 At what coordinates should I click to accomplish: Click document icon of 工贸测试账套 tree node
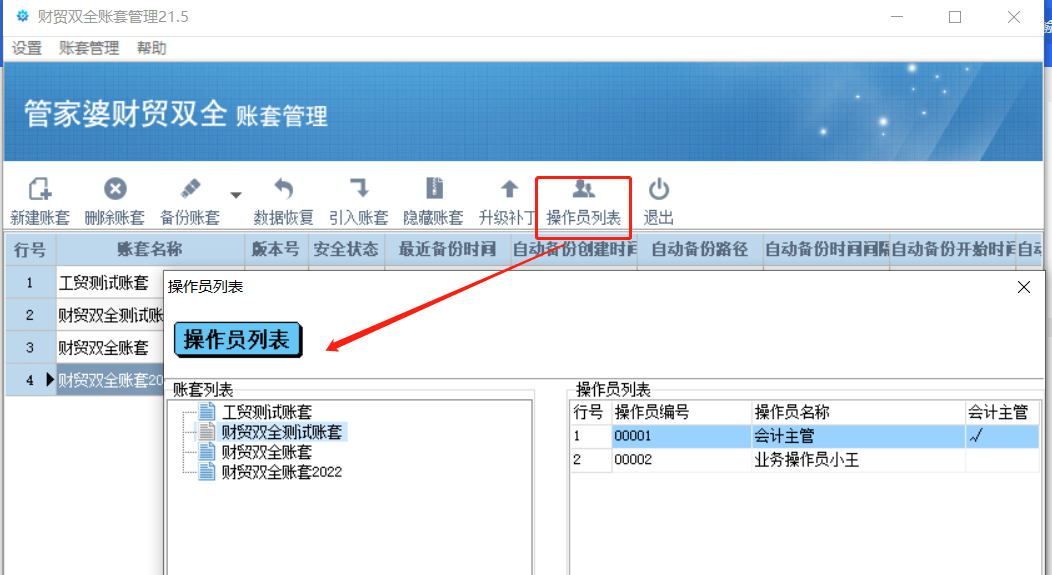[x=207, y=411]
